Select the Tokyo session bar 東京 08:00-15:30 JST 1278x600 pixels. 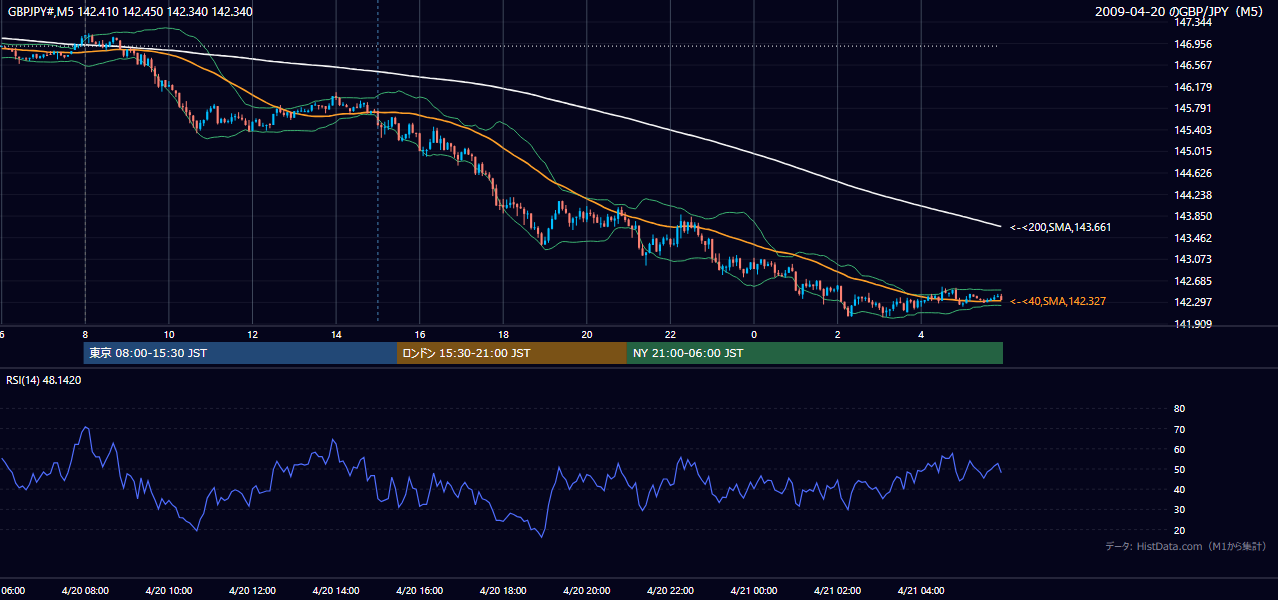241,353
